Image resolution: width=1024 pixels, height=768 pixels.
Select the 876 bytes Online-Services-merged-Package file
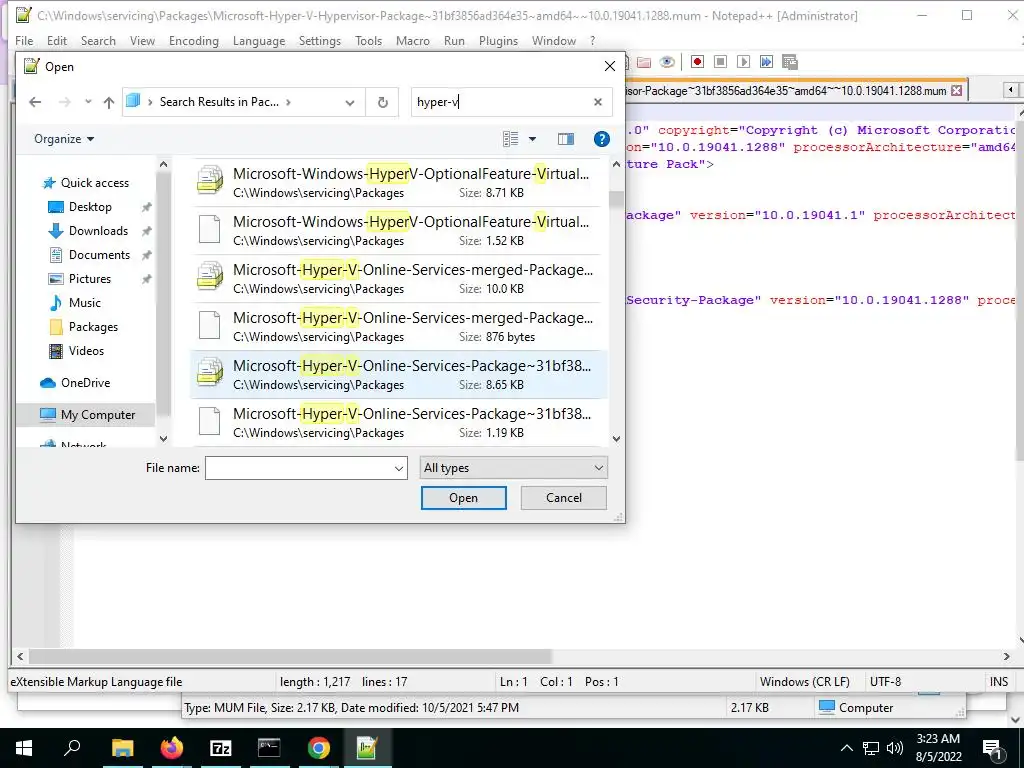pyautogui.click(x=399, y=327)
